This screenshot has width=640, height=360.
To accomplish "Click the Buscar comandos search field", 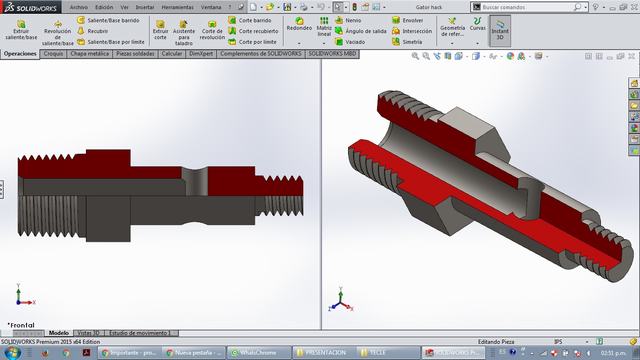I will [x=529, y=7].
